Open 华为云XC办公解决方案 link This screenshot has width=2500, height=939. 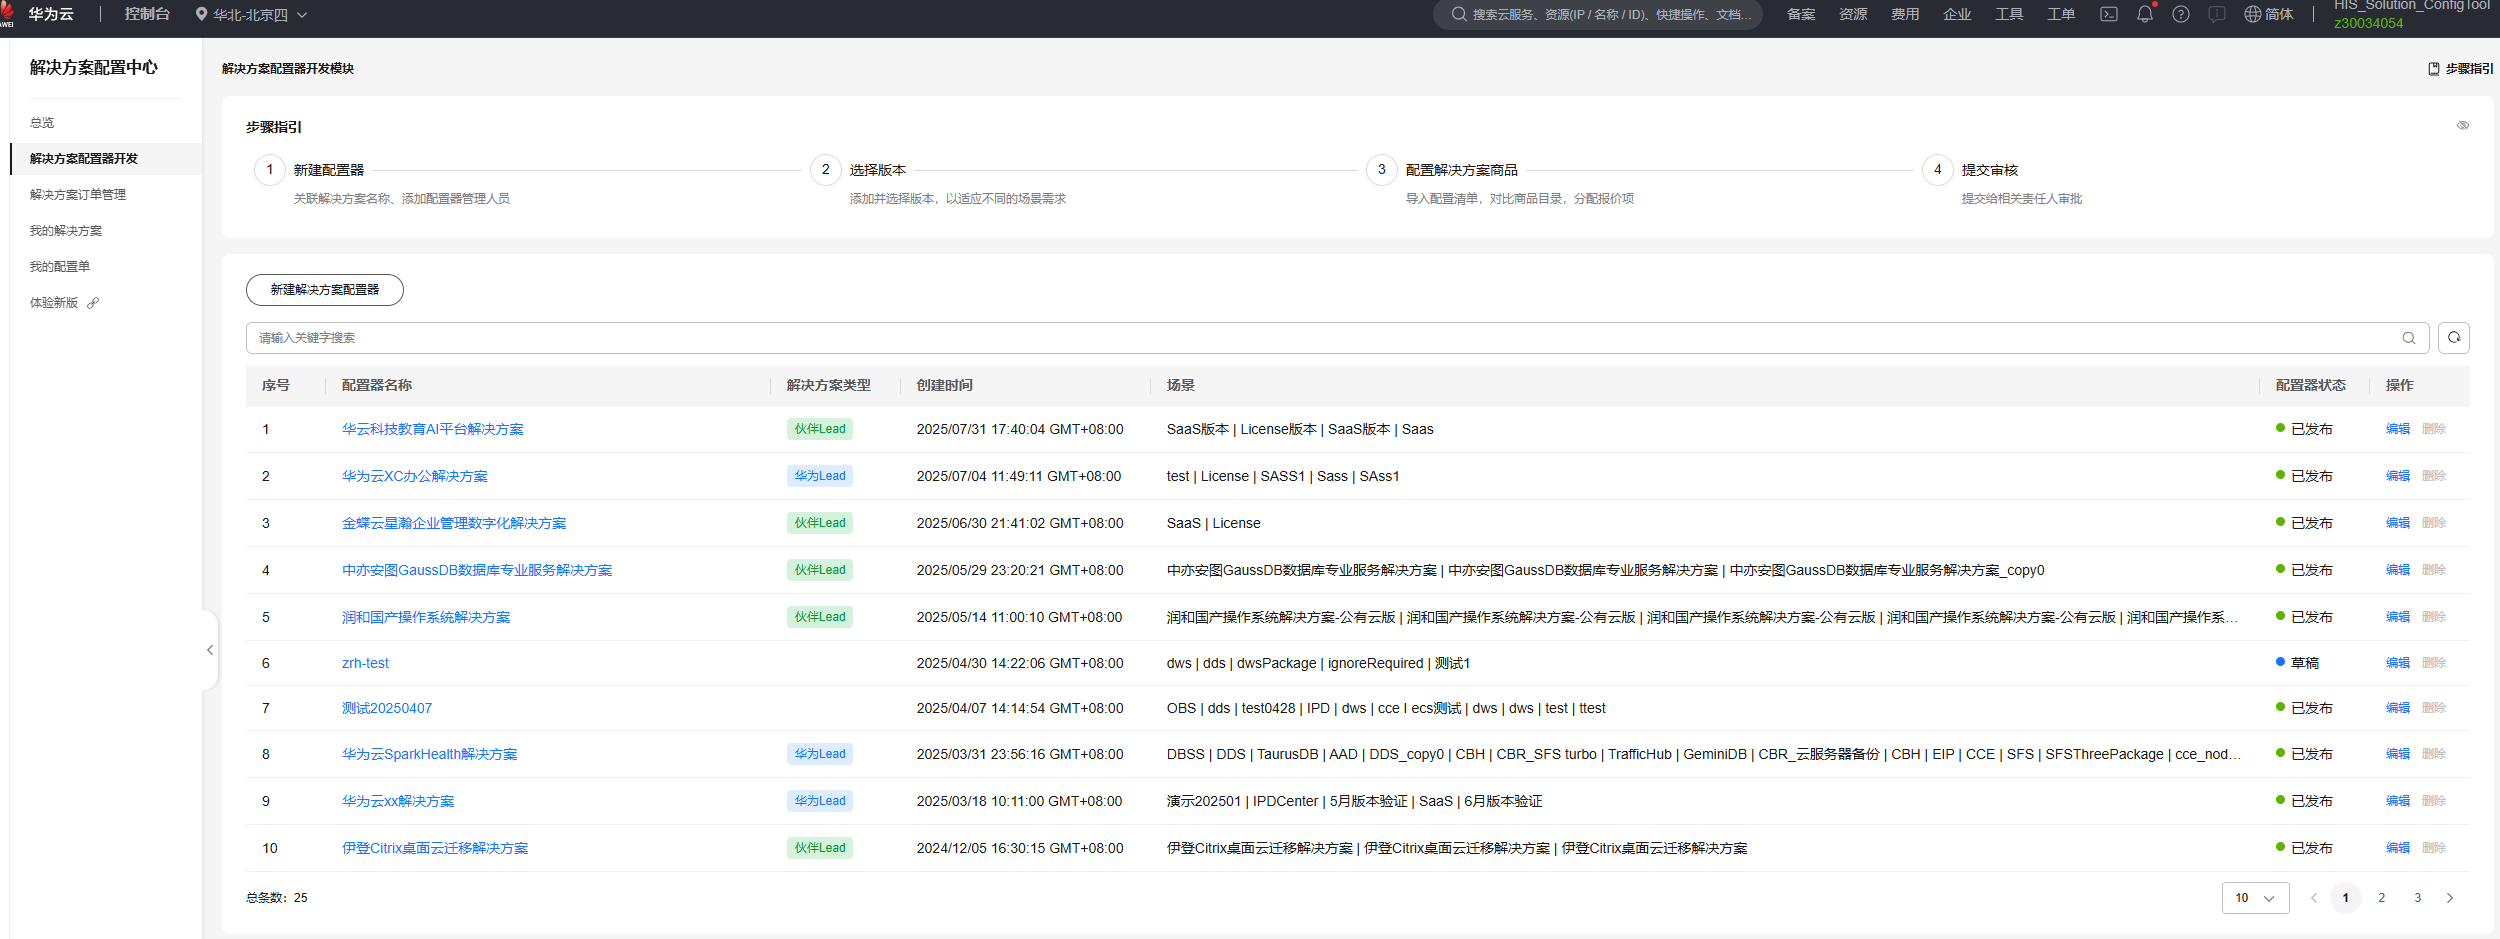[415, 476]
